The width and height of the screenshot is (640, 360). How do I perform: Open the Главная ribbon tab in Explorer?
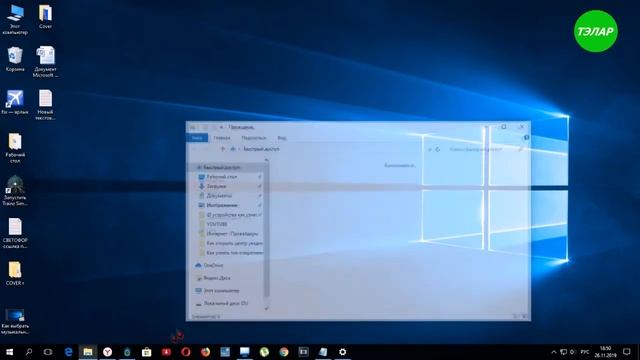click(222, 138)
